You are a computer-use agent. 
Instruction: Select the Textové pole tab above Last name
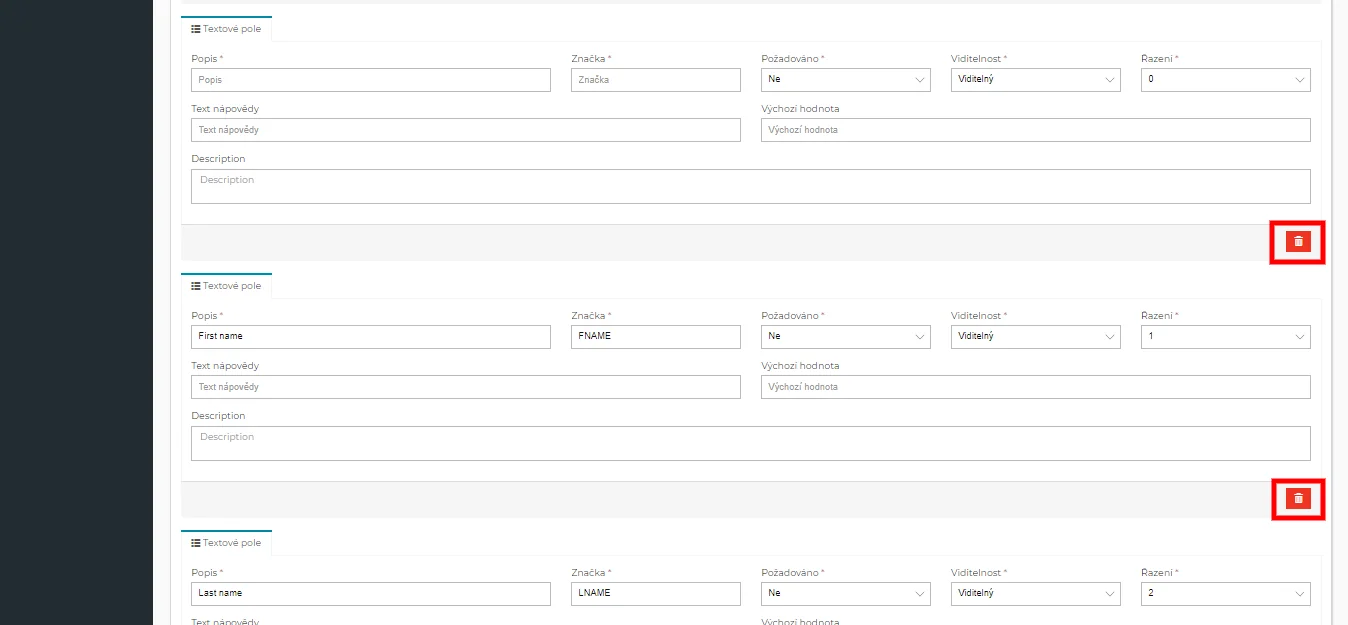click(x=226, y=543)
